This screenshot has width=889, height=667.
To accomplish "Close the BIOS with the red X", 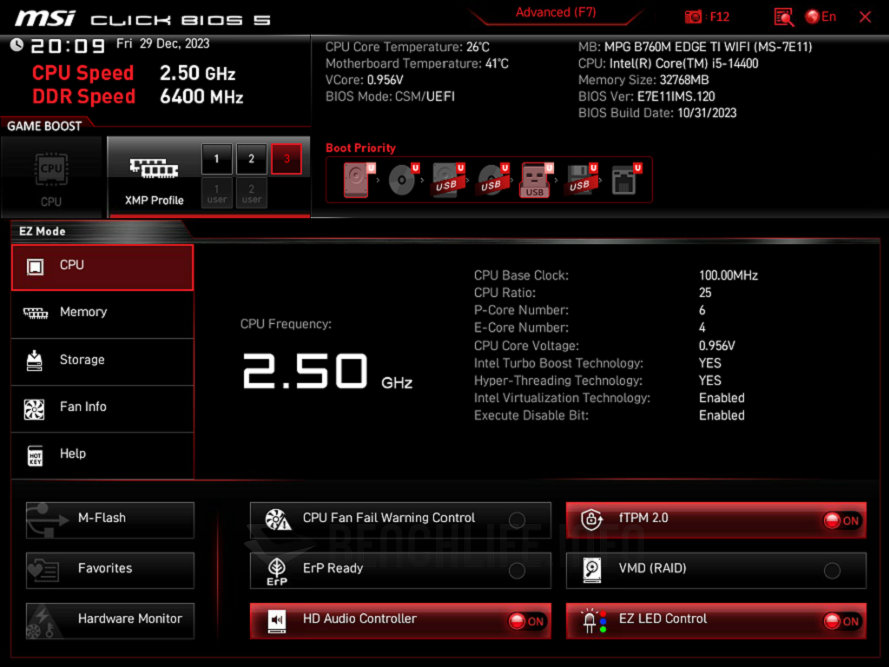I will [x=865, y=17].
